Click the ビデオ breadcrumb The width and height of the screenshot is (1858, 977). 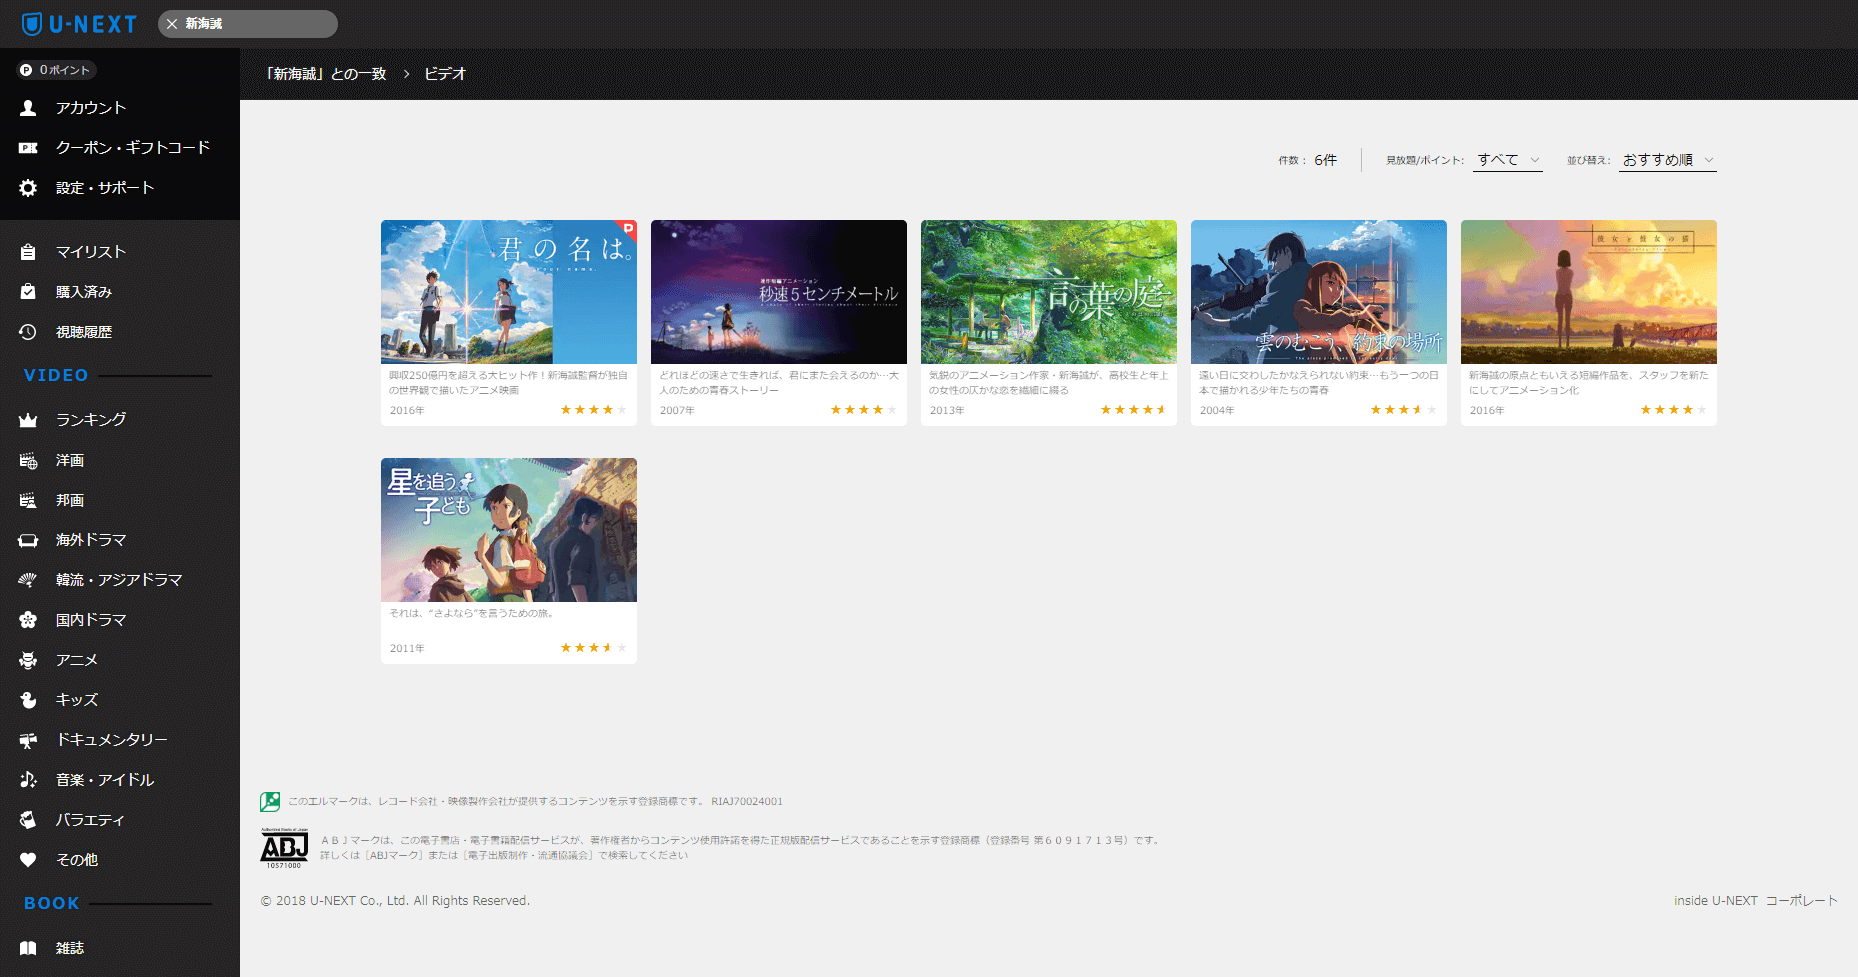[445, 74]
